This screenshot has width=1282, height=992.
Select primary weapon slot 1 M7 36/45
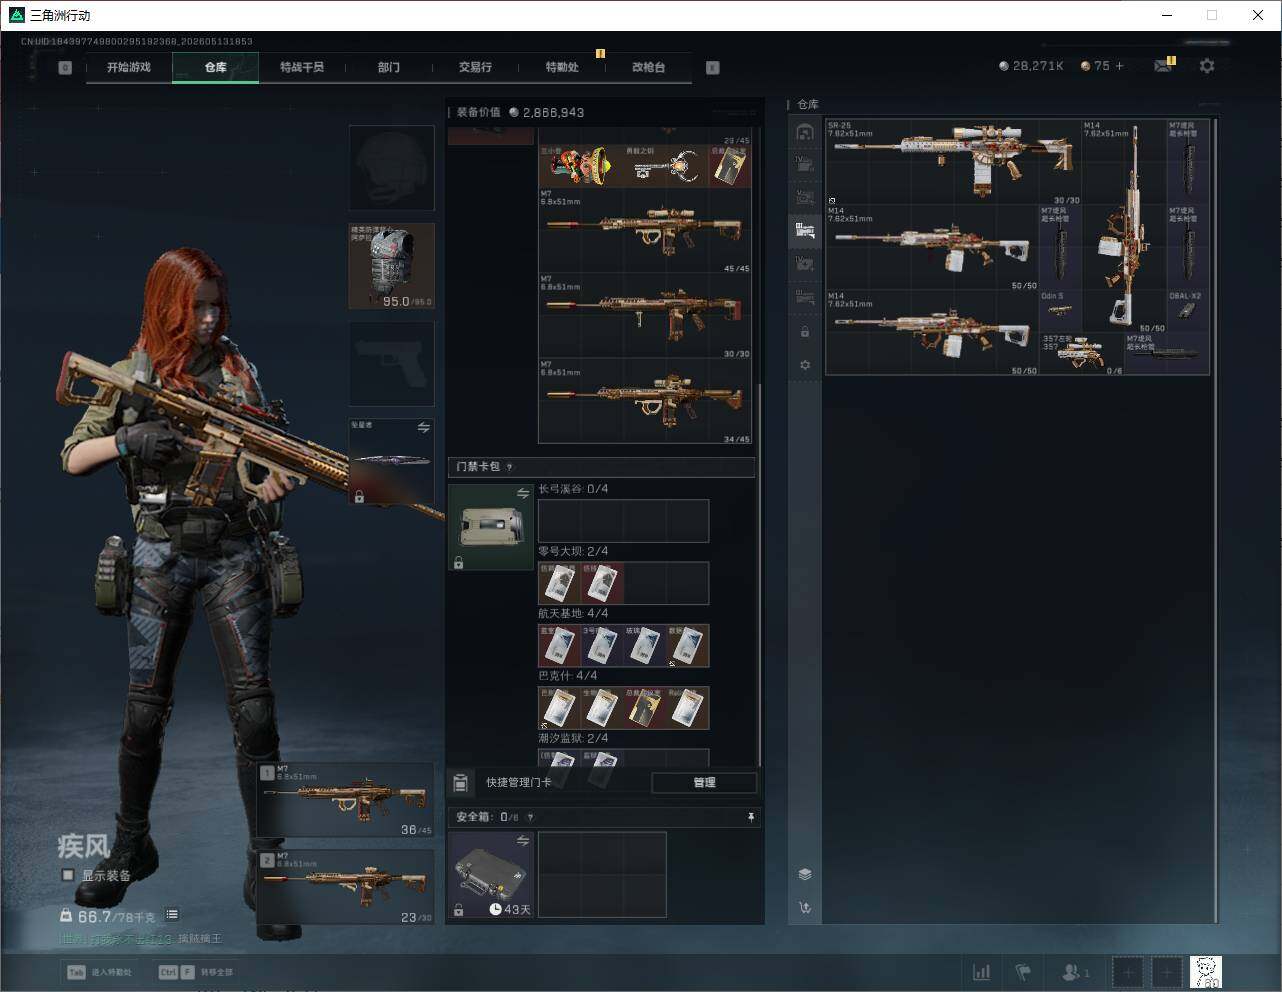(346, 800)
